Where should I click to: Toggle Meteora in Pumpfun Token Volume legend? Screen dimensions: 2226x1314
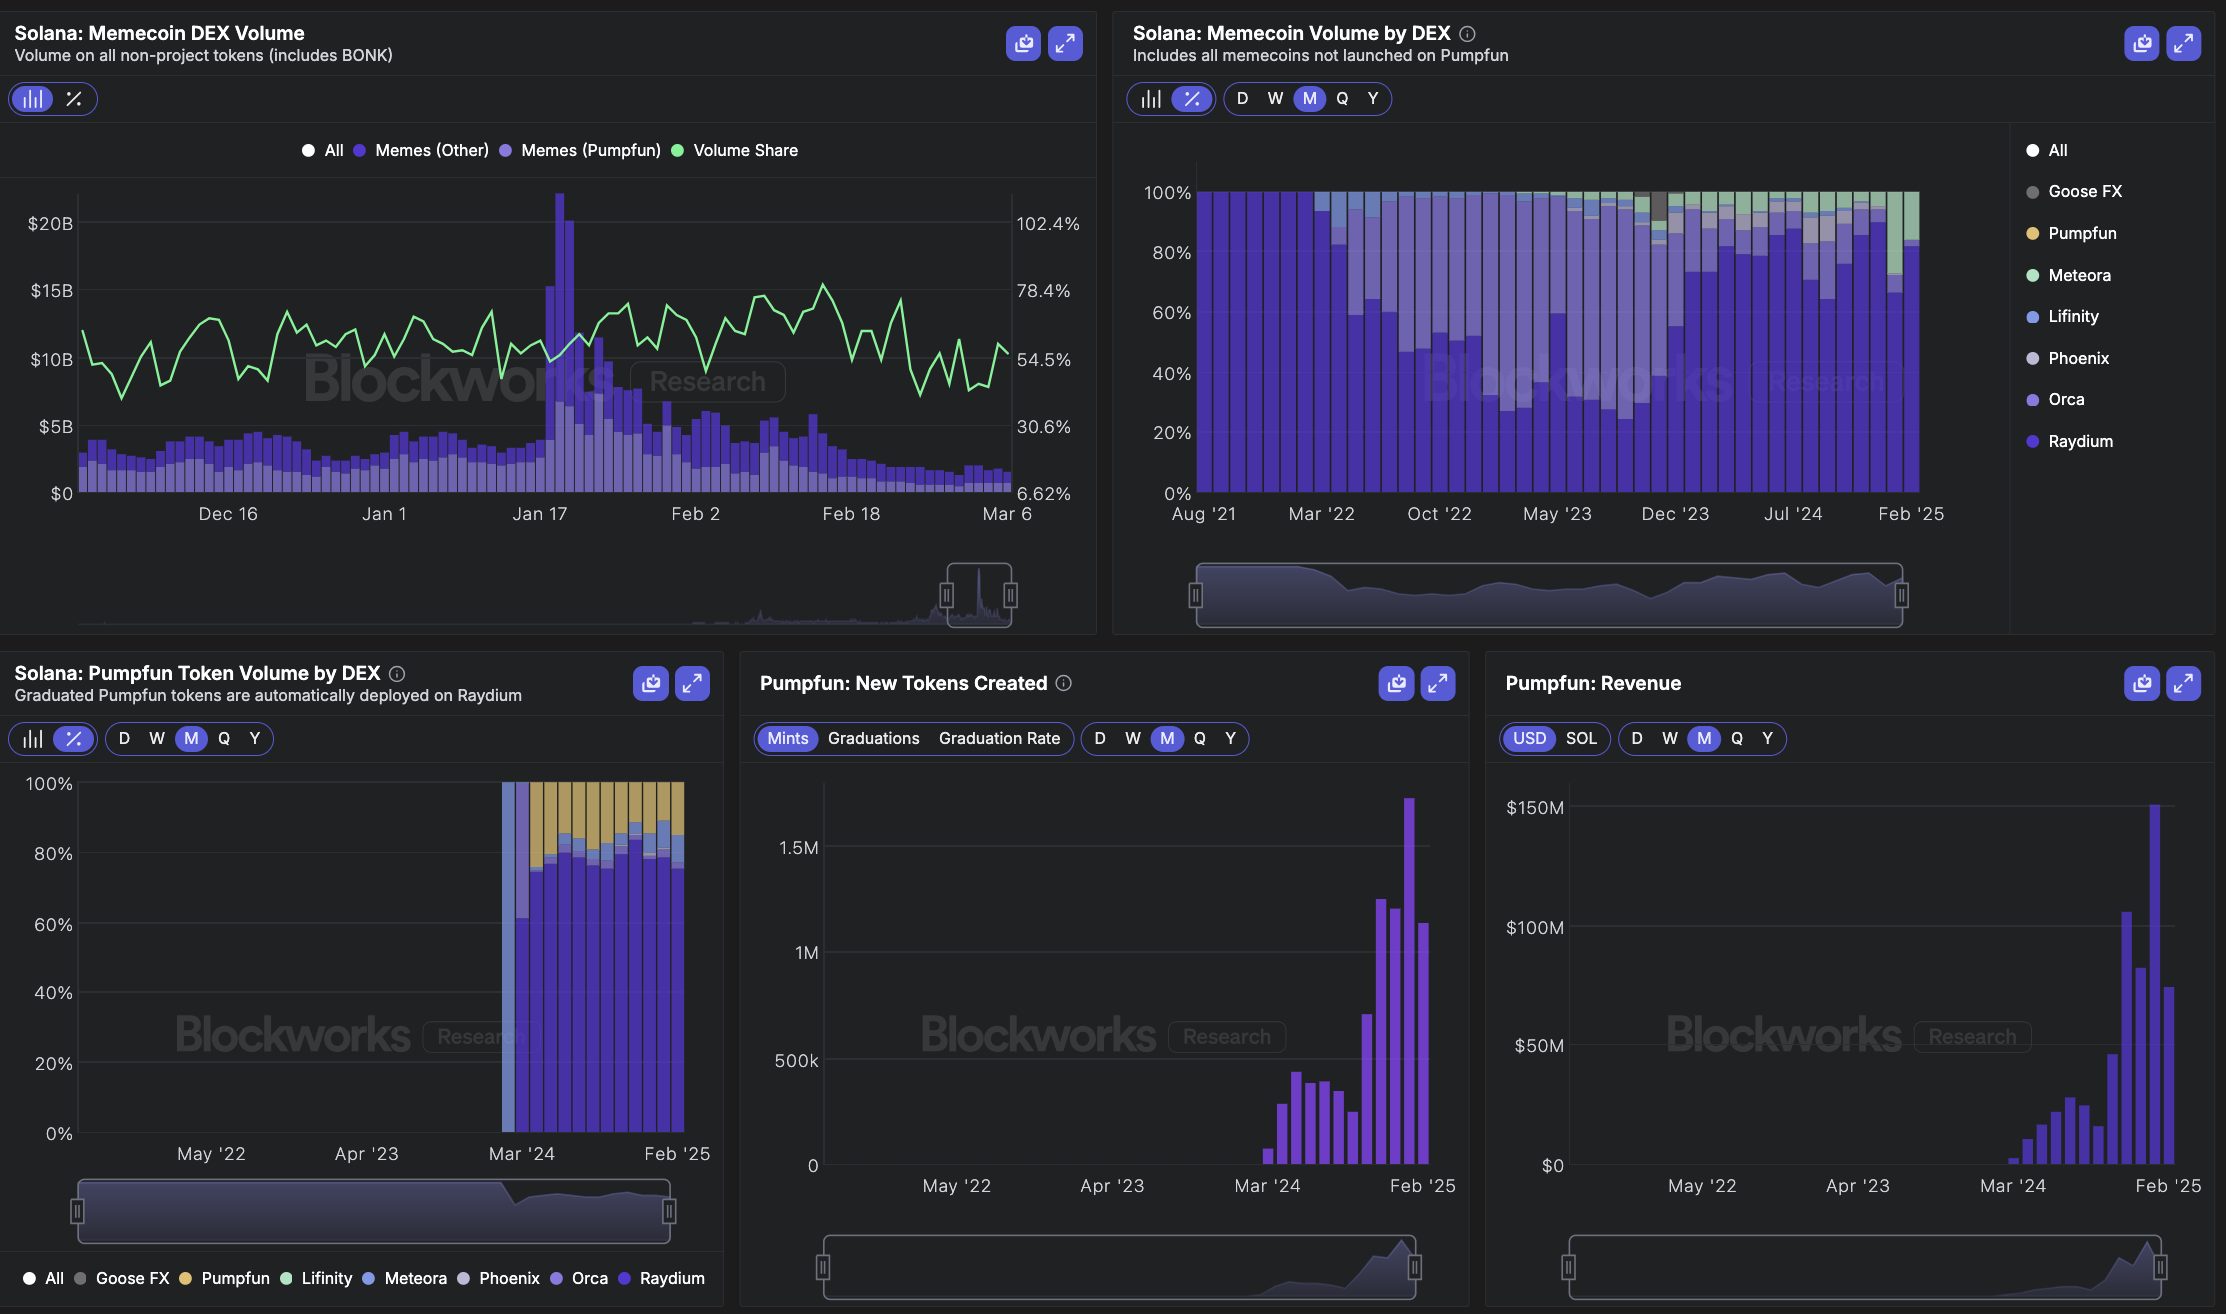(x=405, y=1279)
